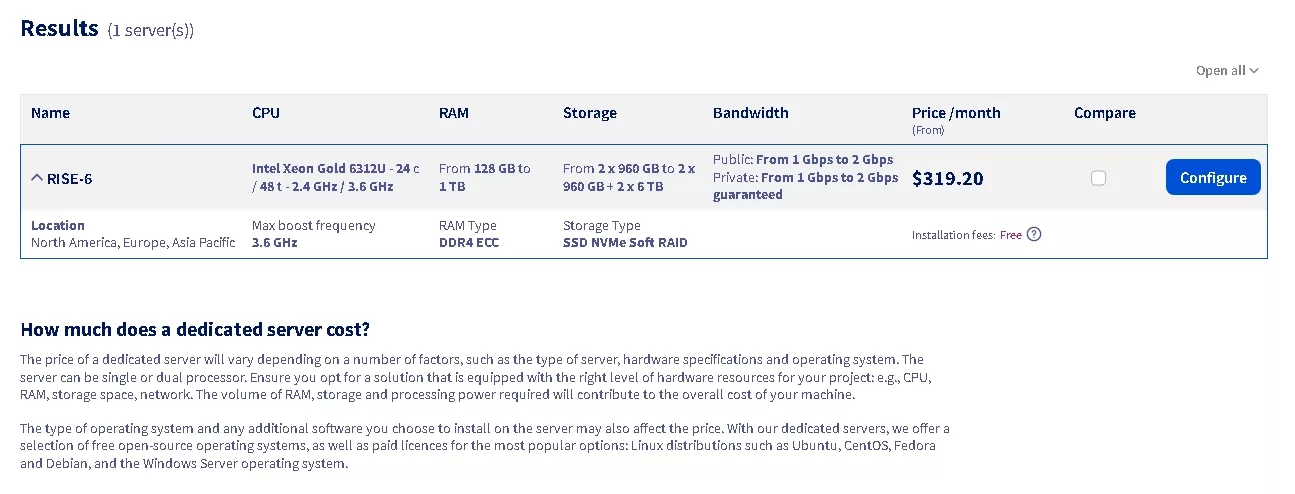Collapse the RISE-6 row using its caret
Screen dimensions: 1295x494
(x=37, y=178)
